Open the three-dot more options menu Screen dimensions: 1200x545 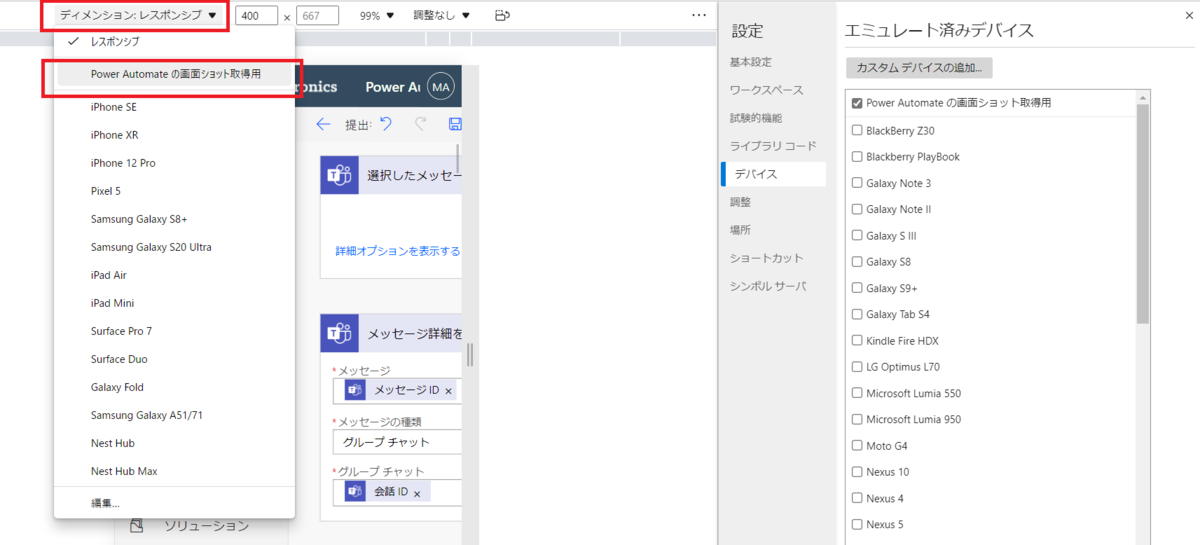pos(699,16)
